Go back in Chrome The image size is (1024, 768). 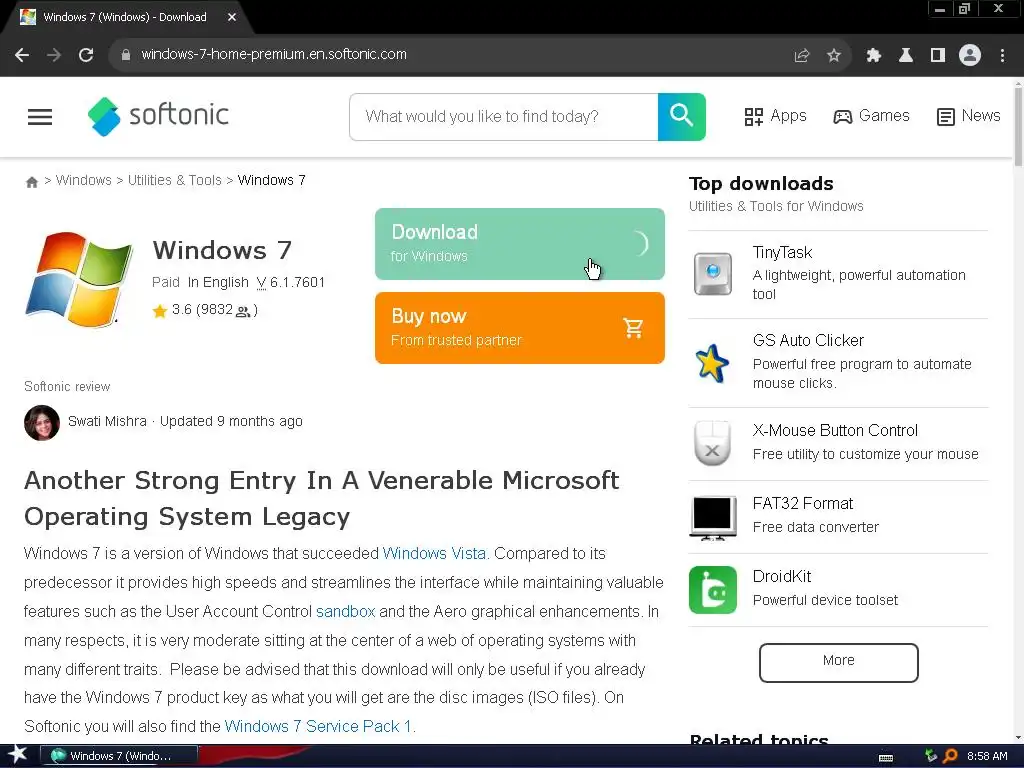pyautogui.click(x=22, y=55)
